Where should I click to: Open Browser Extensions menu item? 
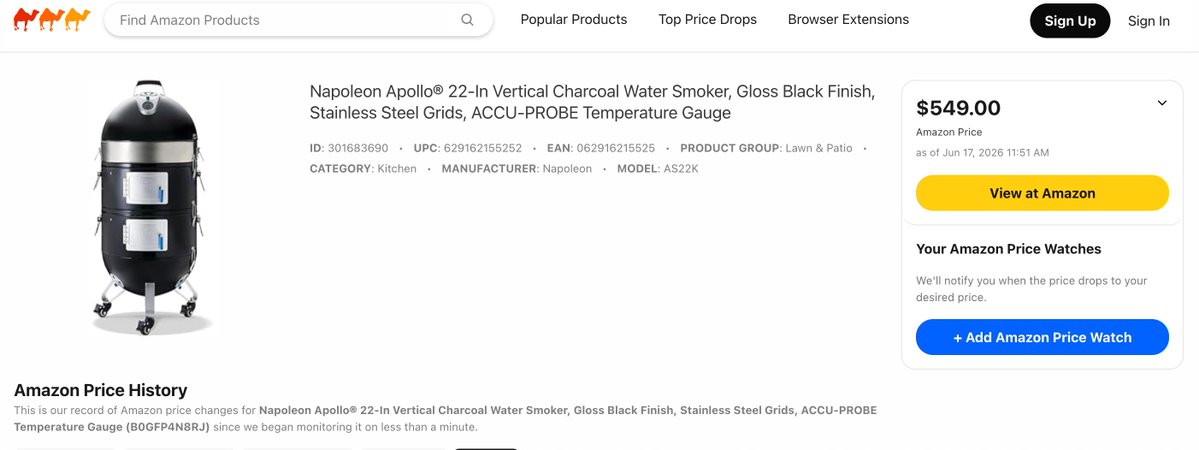[848, 20]
